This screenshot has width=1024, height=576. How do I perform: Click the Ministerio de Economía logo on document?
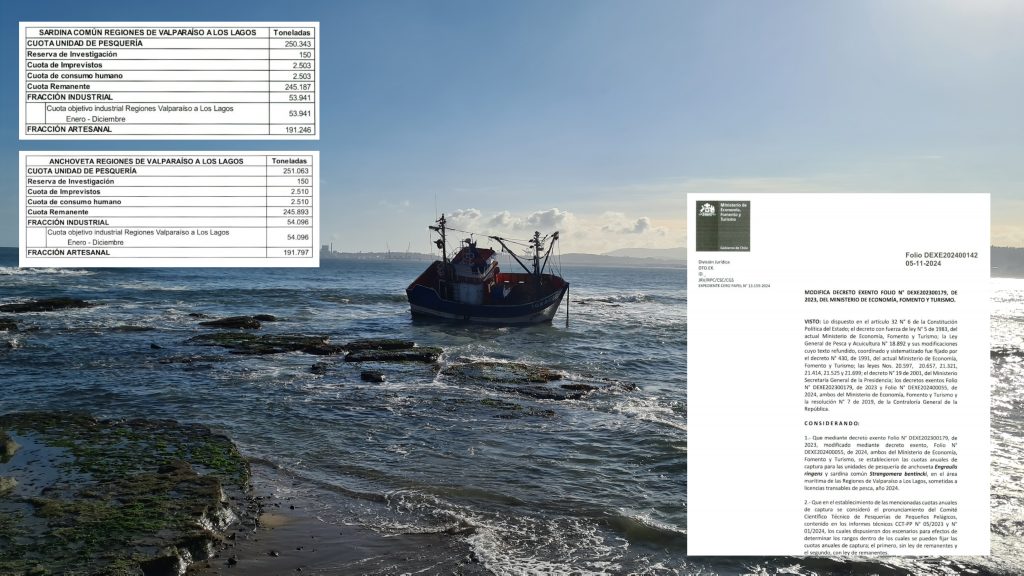click(x=723, y=225)
